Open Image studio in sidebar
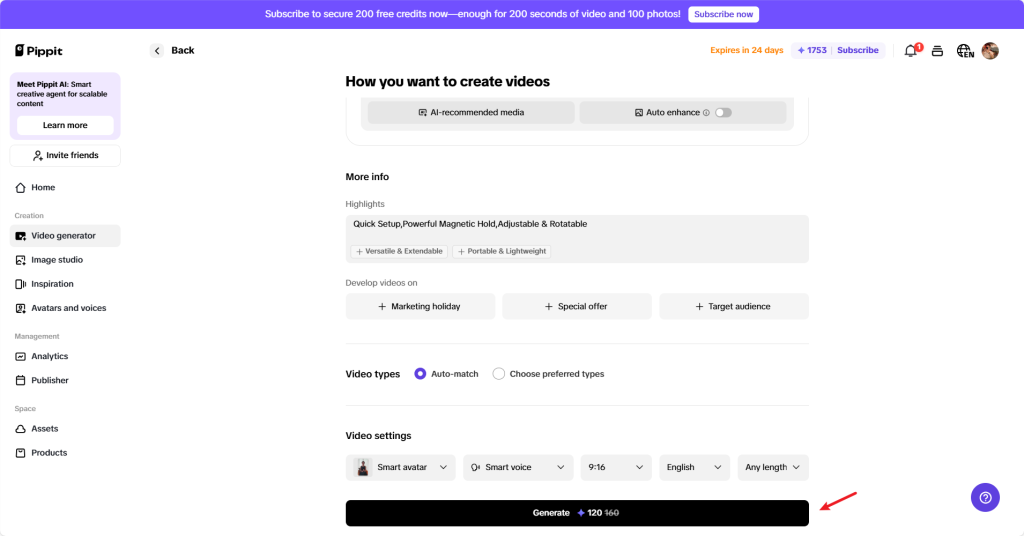1024x536 pixels. click(65, 260)
